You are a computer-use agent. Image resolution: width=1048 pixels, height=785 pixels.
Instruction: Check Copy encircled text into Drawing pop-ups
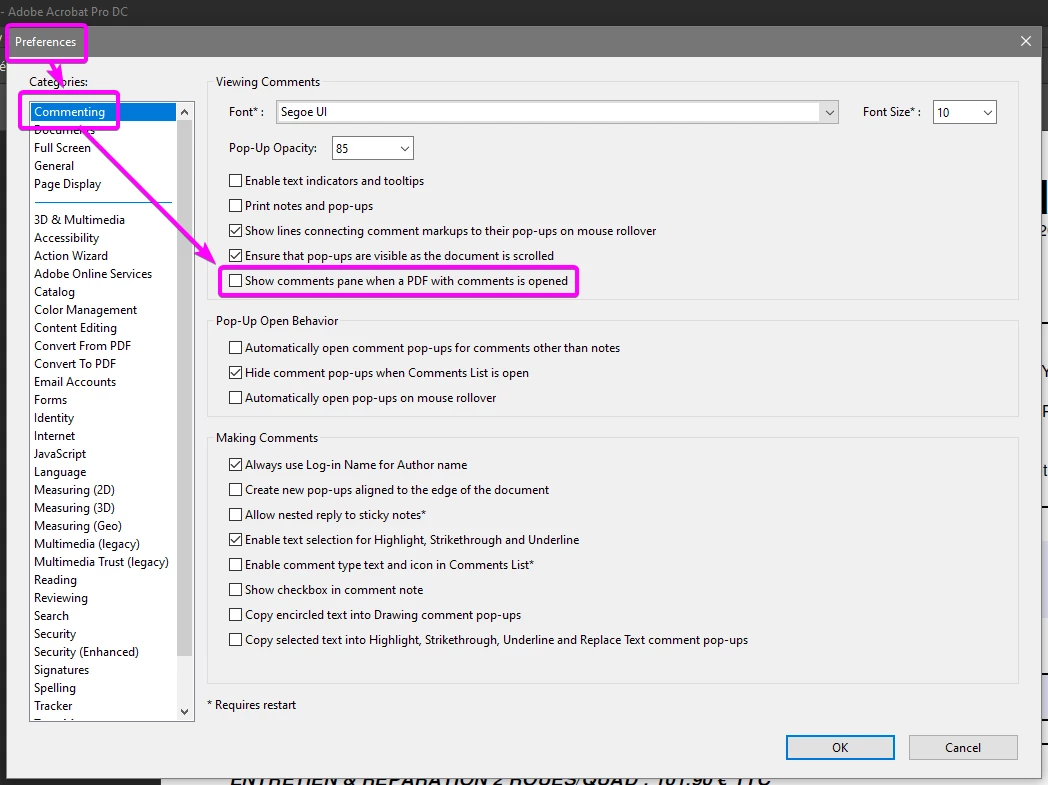[235, 615]
